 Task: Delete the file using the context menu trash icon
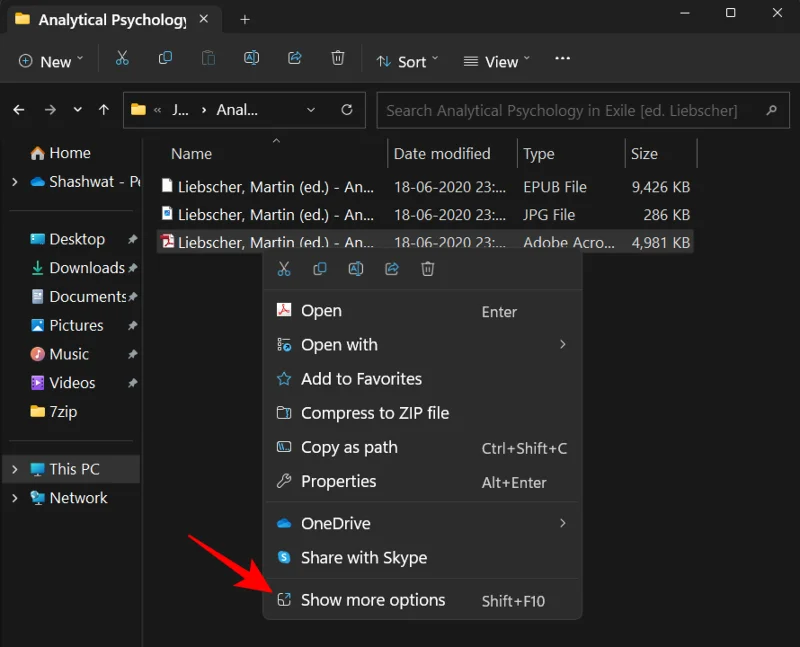[x=428, y=268]
